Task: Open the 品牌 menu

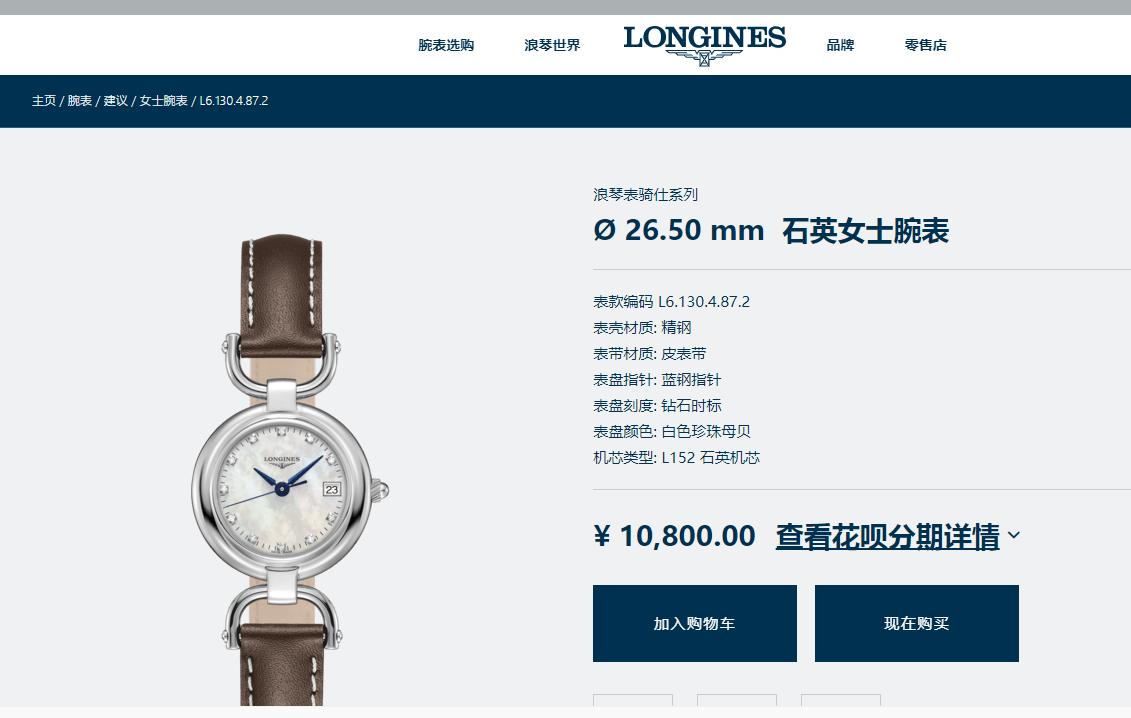Action: 840,45
